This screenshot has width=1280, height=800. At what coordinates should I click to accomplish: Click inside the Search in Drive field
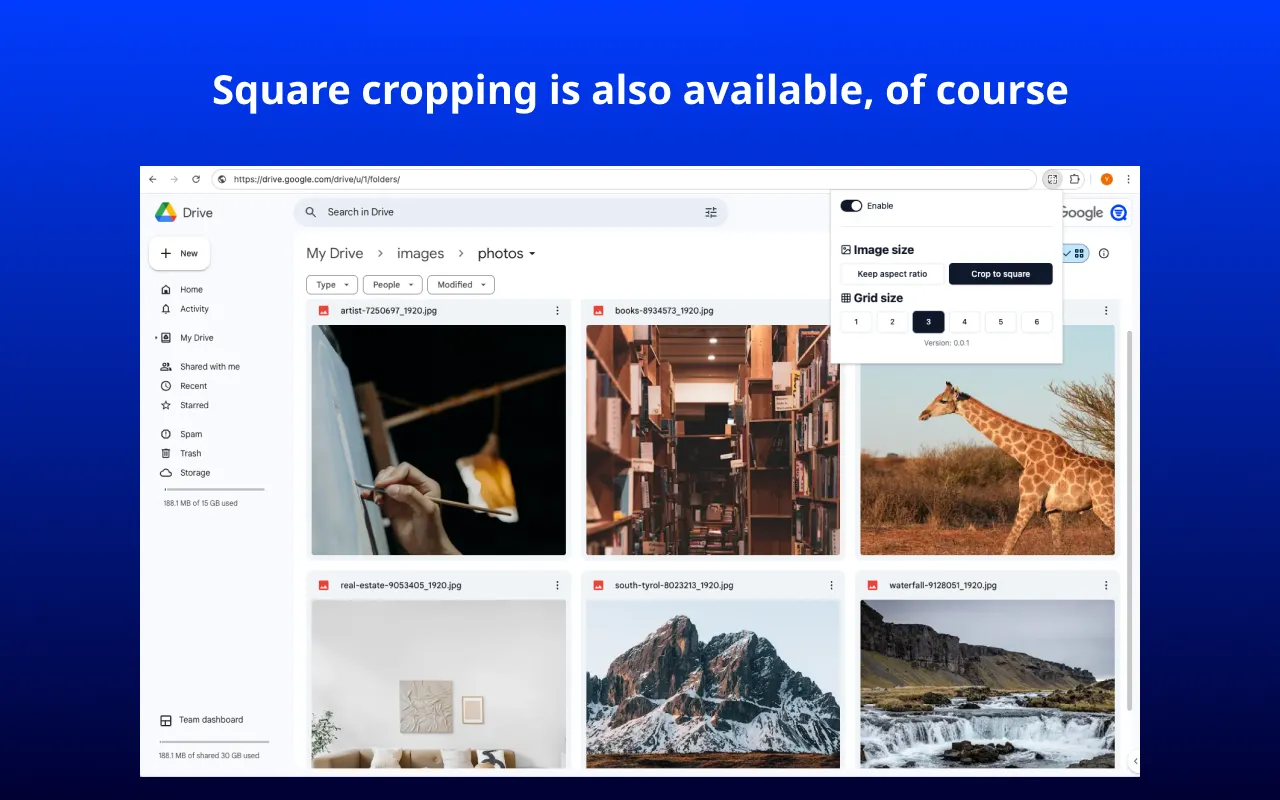450,212
